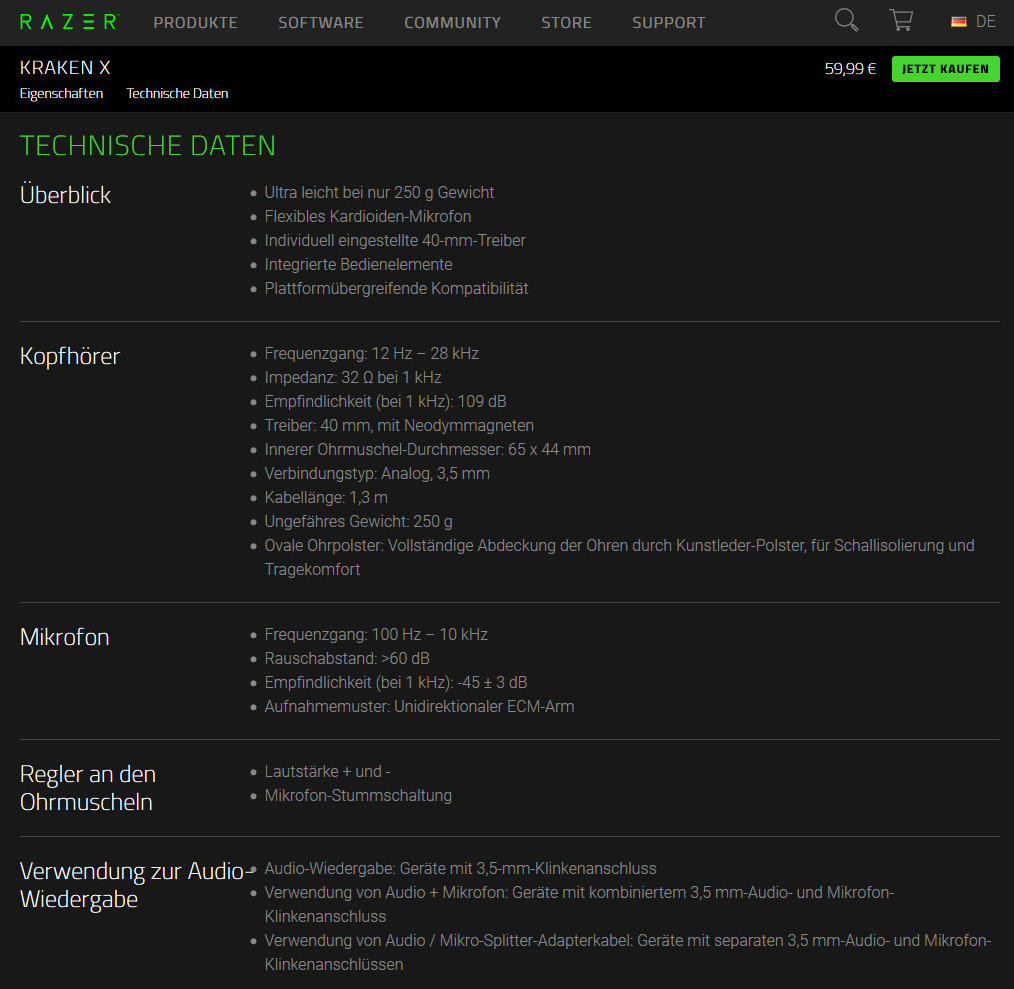1014x989 pixels.
Task: Click 'Kabellänge: 1,3 m' line
Action: click(x=326, y=497)
